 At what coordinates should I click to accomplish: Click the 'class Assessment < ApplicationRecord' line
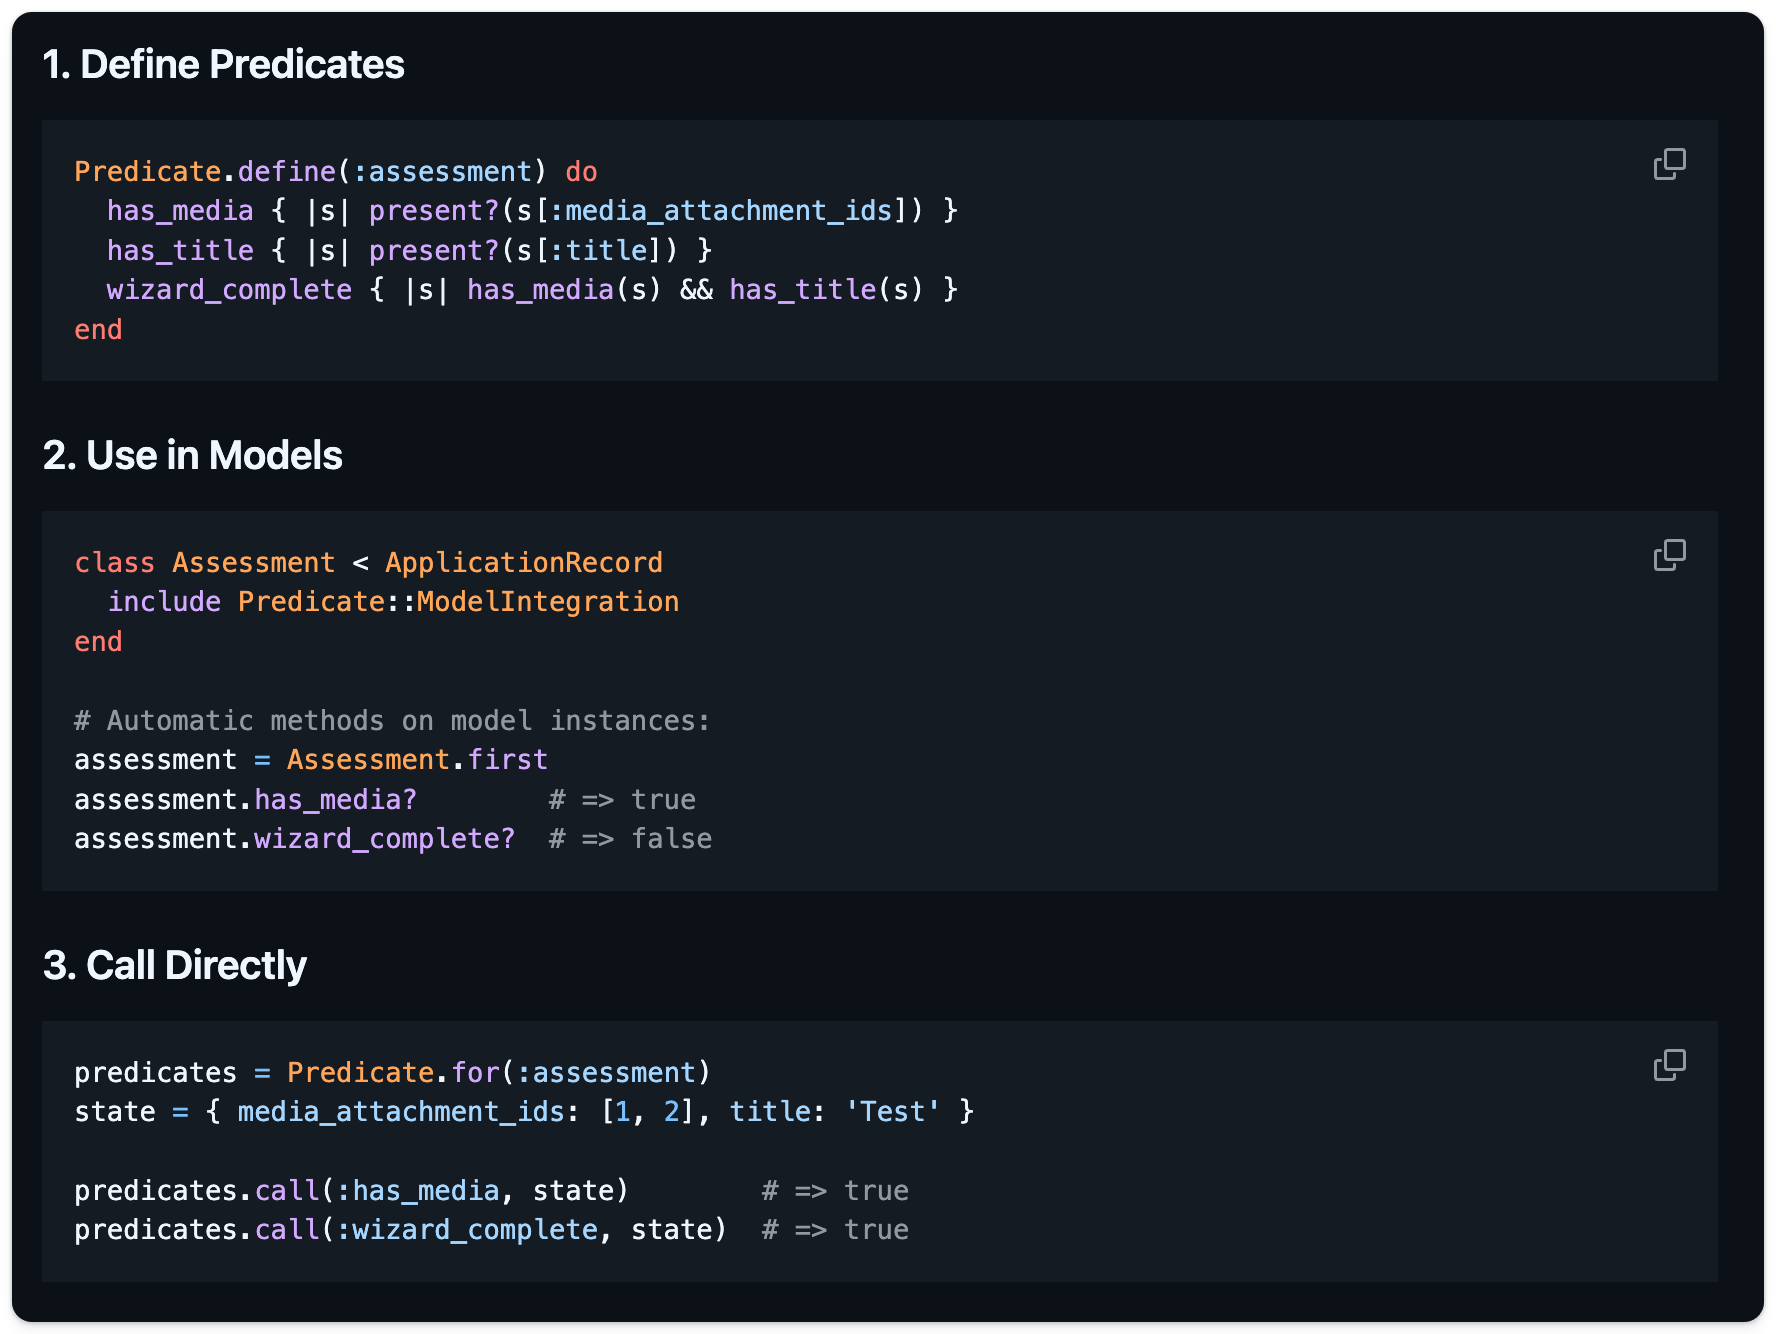point(368,563)
